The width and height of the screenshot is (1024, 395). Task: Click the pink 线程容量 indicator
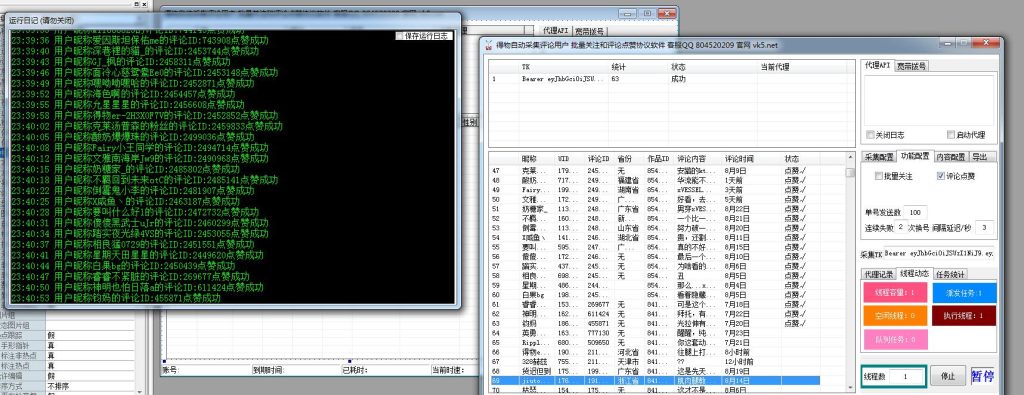tap(895, 293)
